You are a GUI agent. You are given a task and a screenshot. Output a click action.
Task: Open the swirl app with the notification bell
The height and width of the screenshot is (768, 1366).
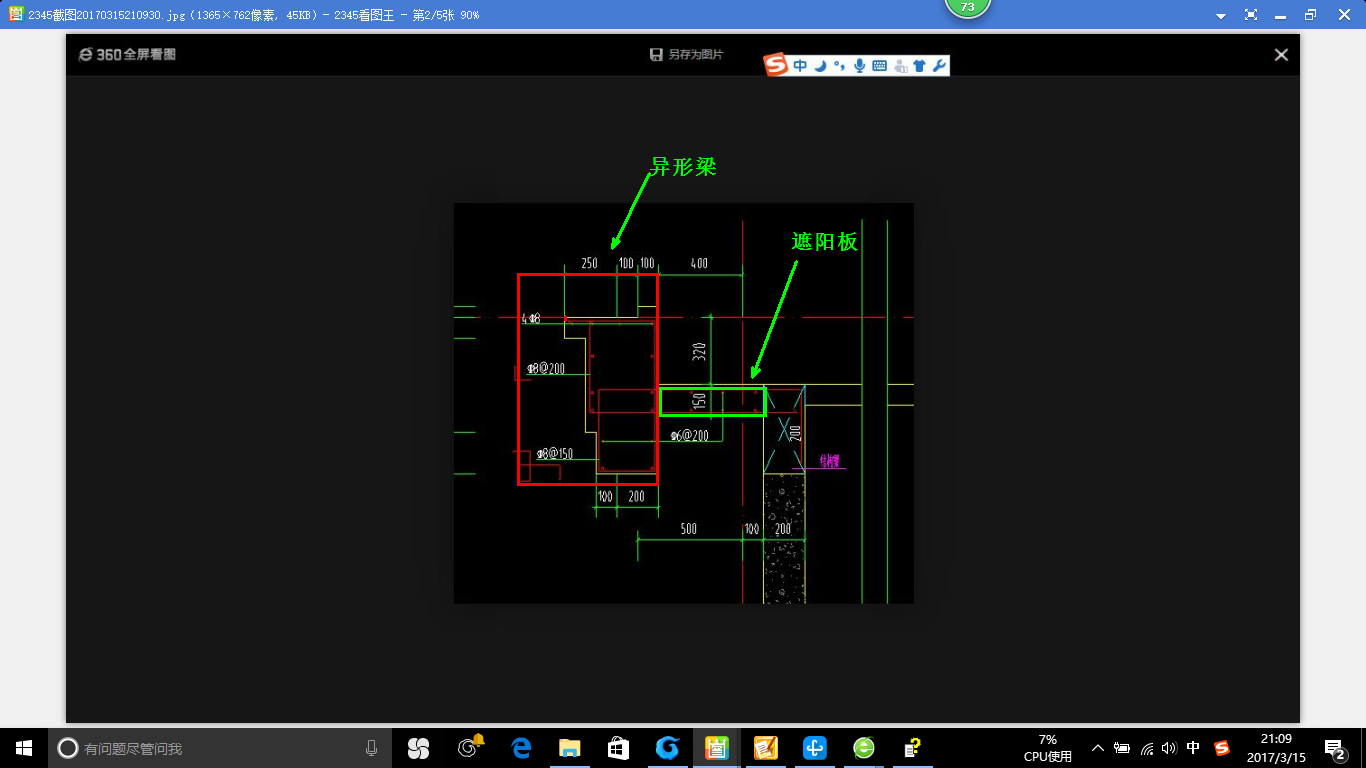tap(469, 748)
